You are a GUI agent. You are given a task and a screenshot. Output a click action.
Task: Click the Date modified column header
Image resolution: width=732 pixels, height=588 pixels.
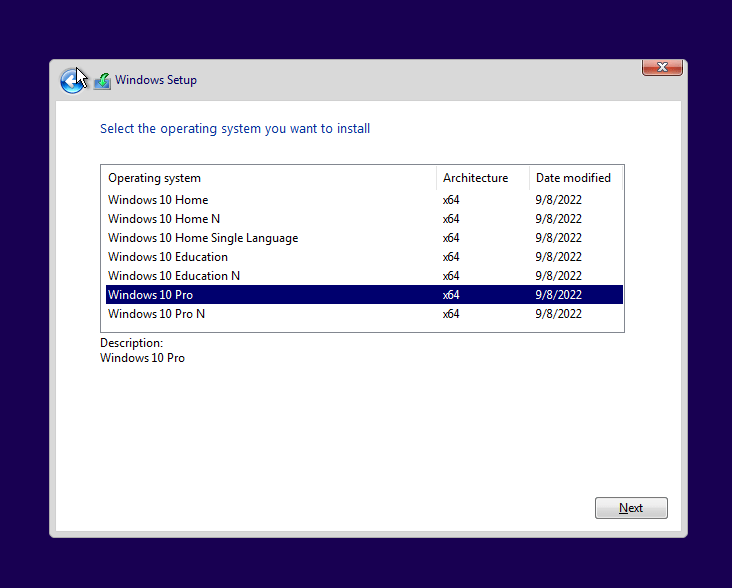pos(576,178)
